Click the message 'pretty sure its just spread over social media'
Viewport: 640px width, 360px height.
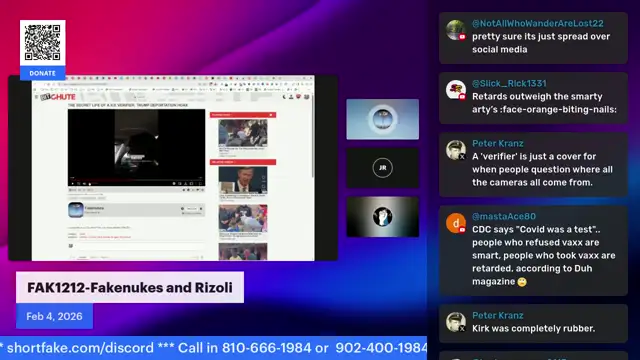(541, 43)
